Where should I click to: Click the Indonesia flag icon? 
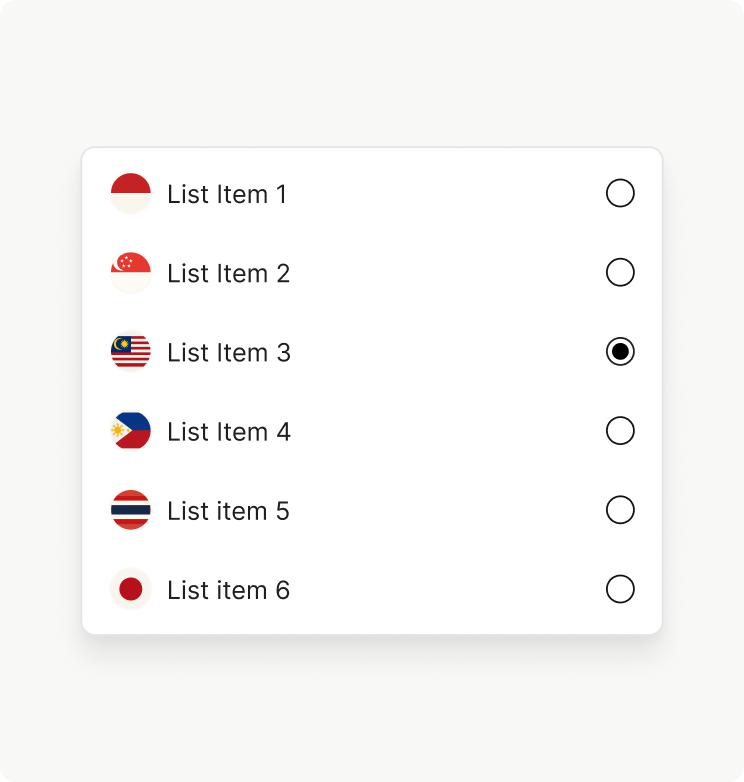[x=131, y=193]
